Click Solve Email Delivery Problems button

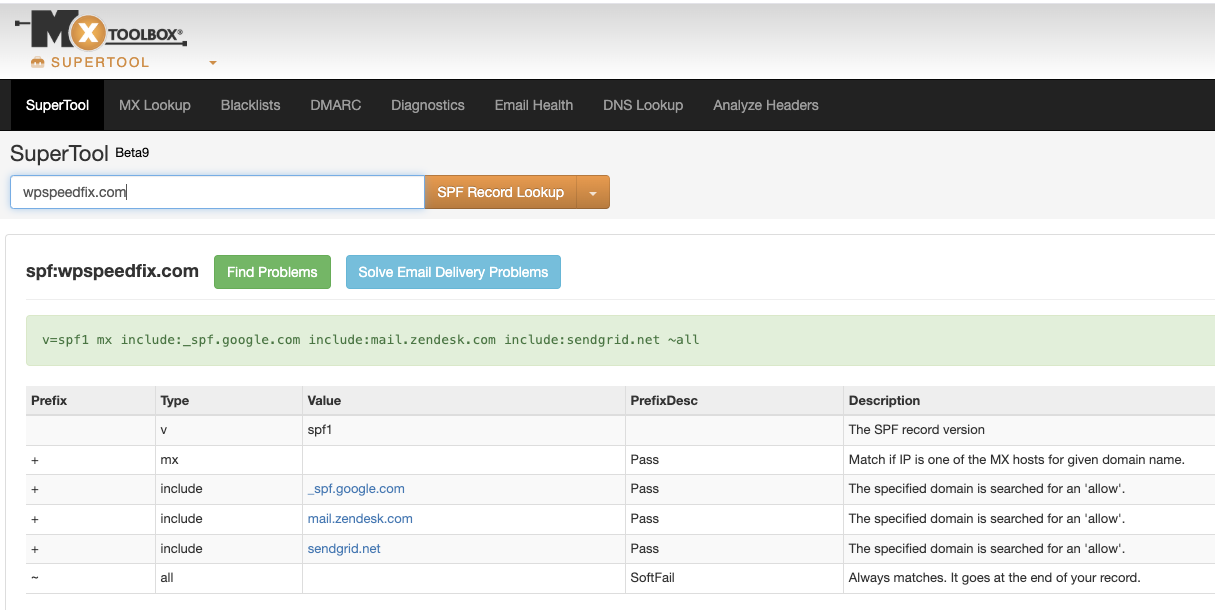click(453, 272)
